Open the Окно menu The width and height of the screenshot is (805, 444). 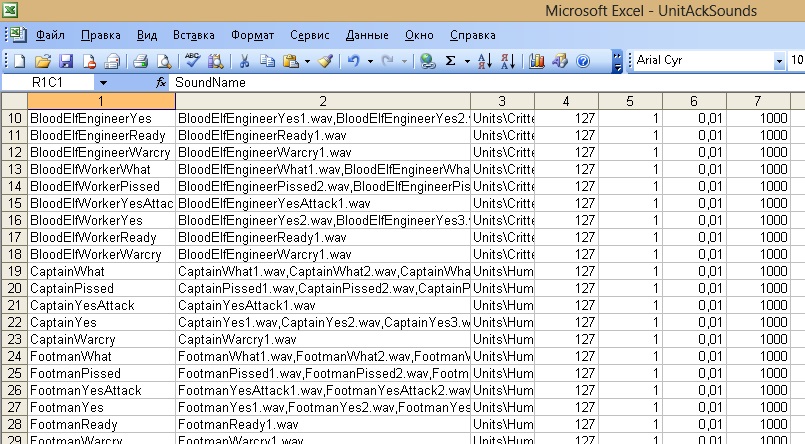pyautogui.click(x=419, y=35)
